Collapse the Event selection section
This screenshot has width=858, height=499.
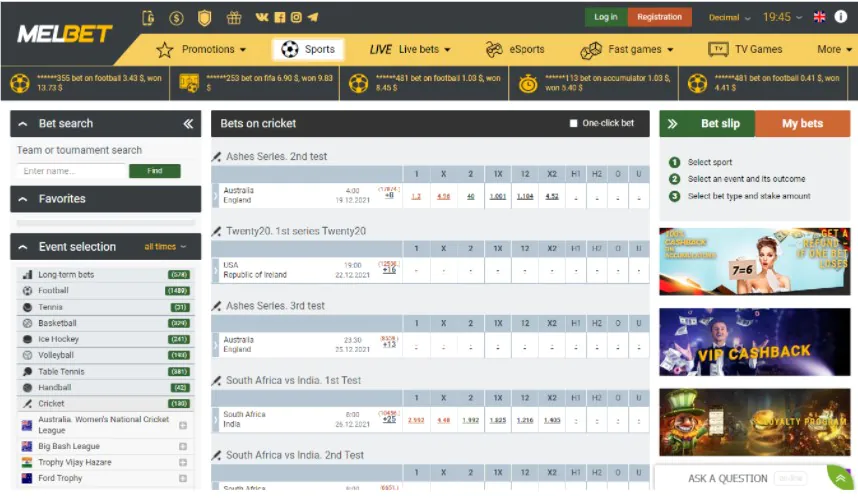[x=23, y=247]
